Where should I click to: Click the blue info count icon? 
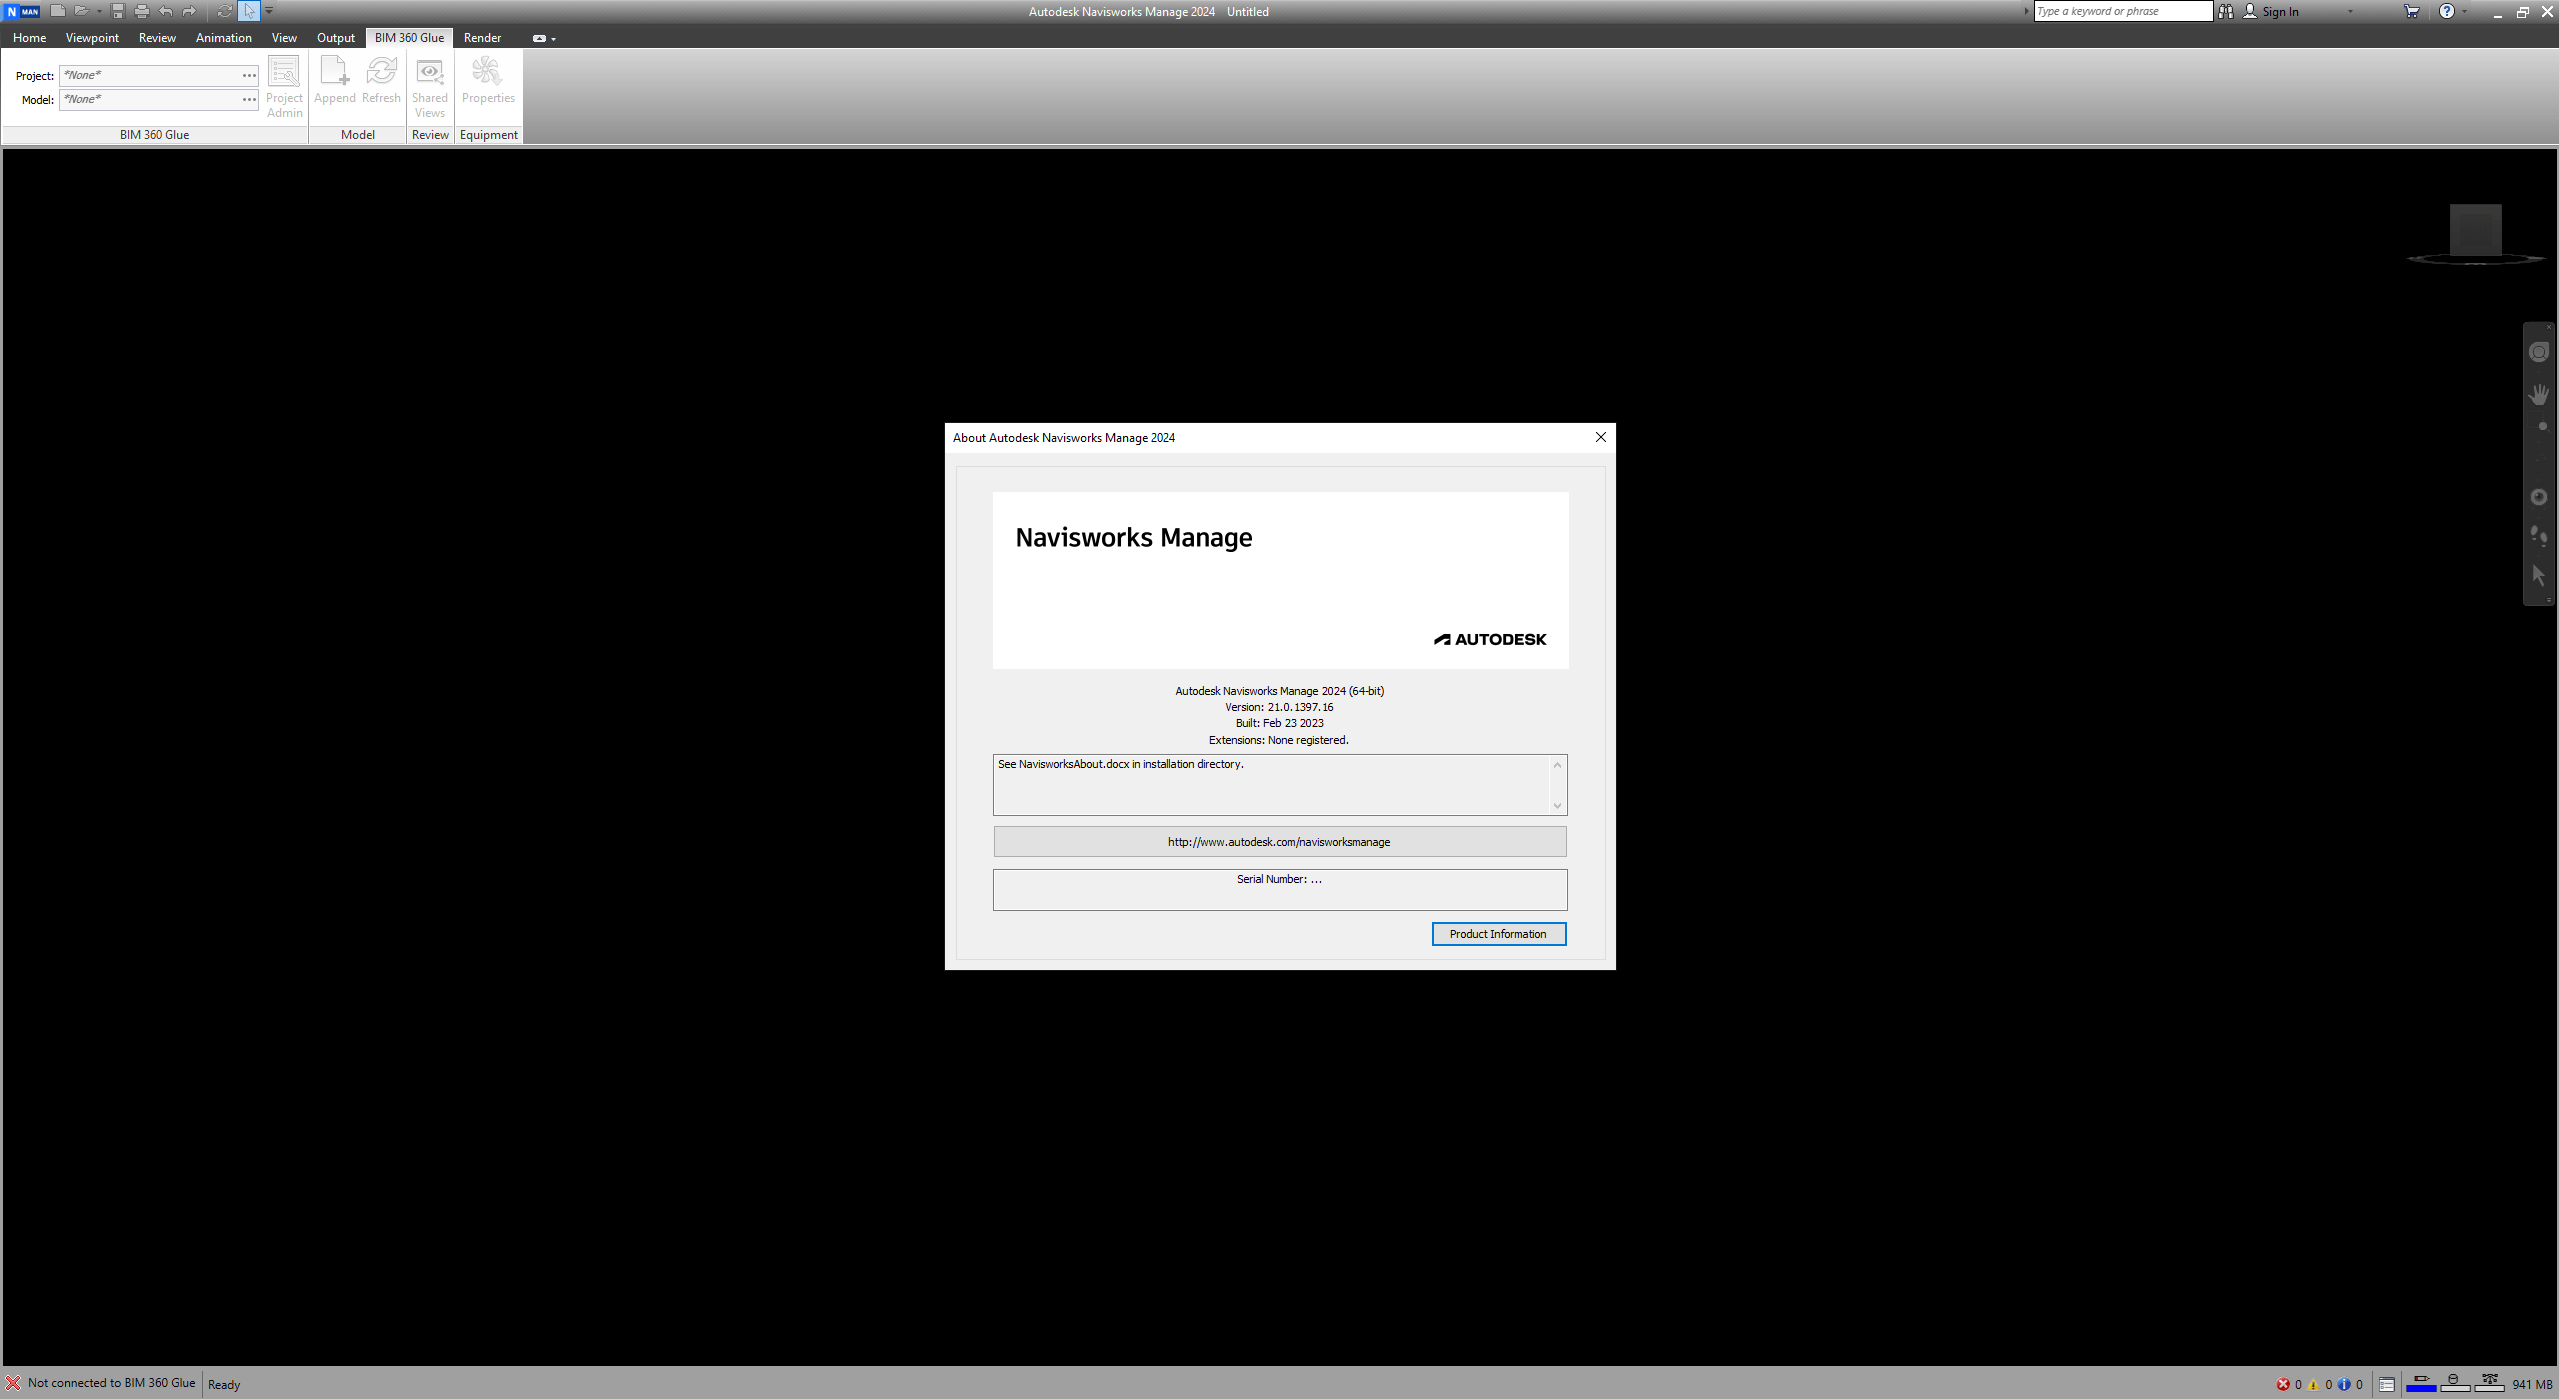(x=2344, y=1384)
